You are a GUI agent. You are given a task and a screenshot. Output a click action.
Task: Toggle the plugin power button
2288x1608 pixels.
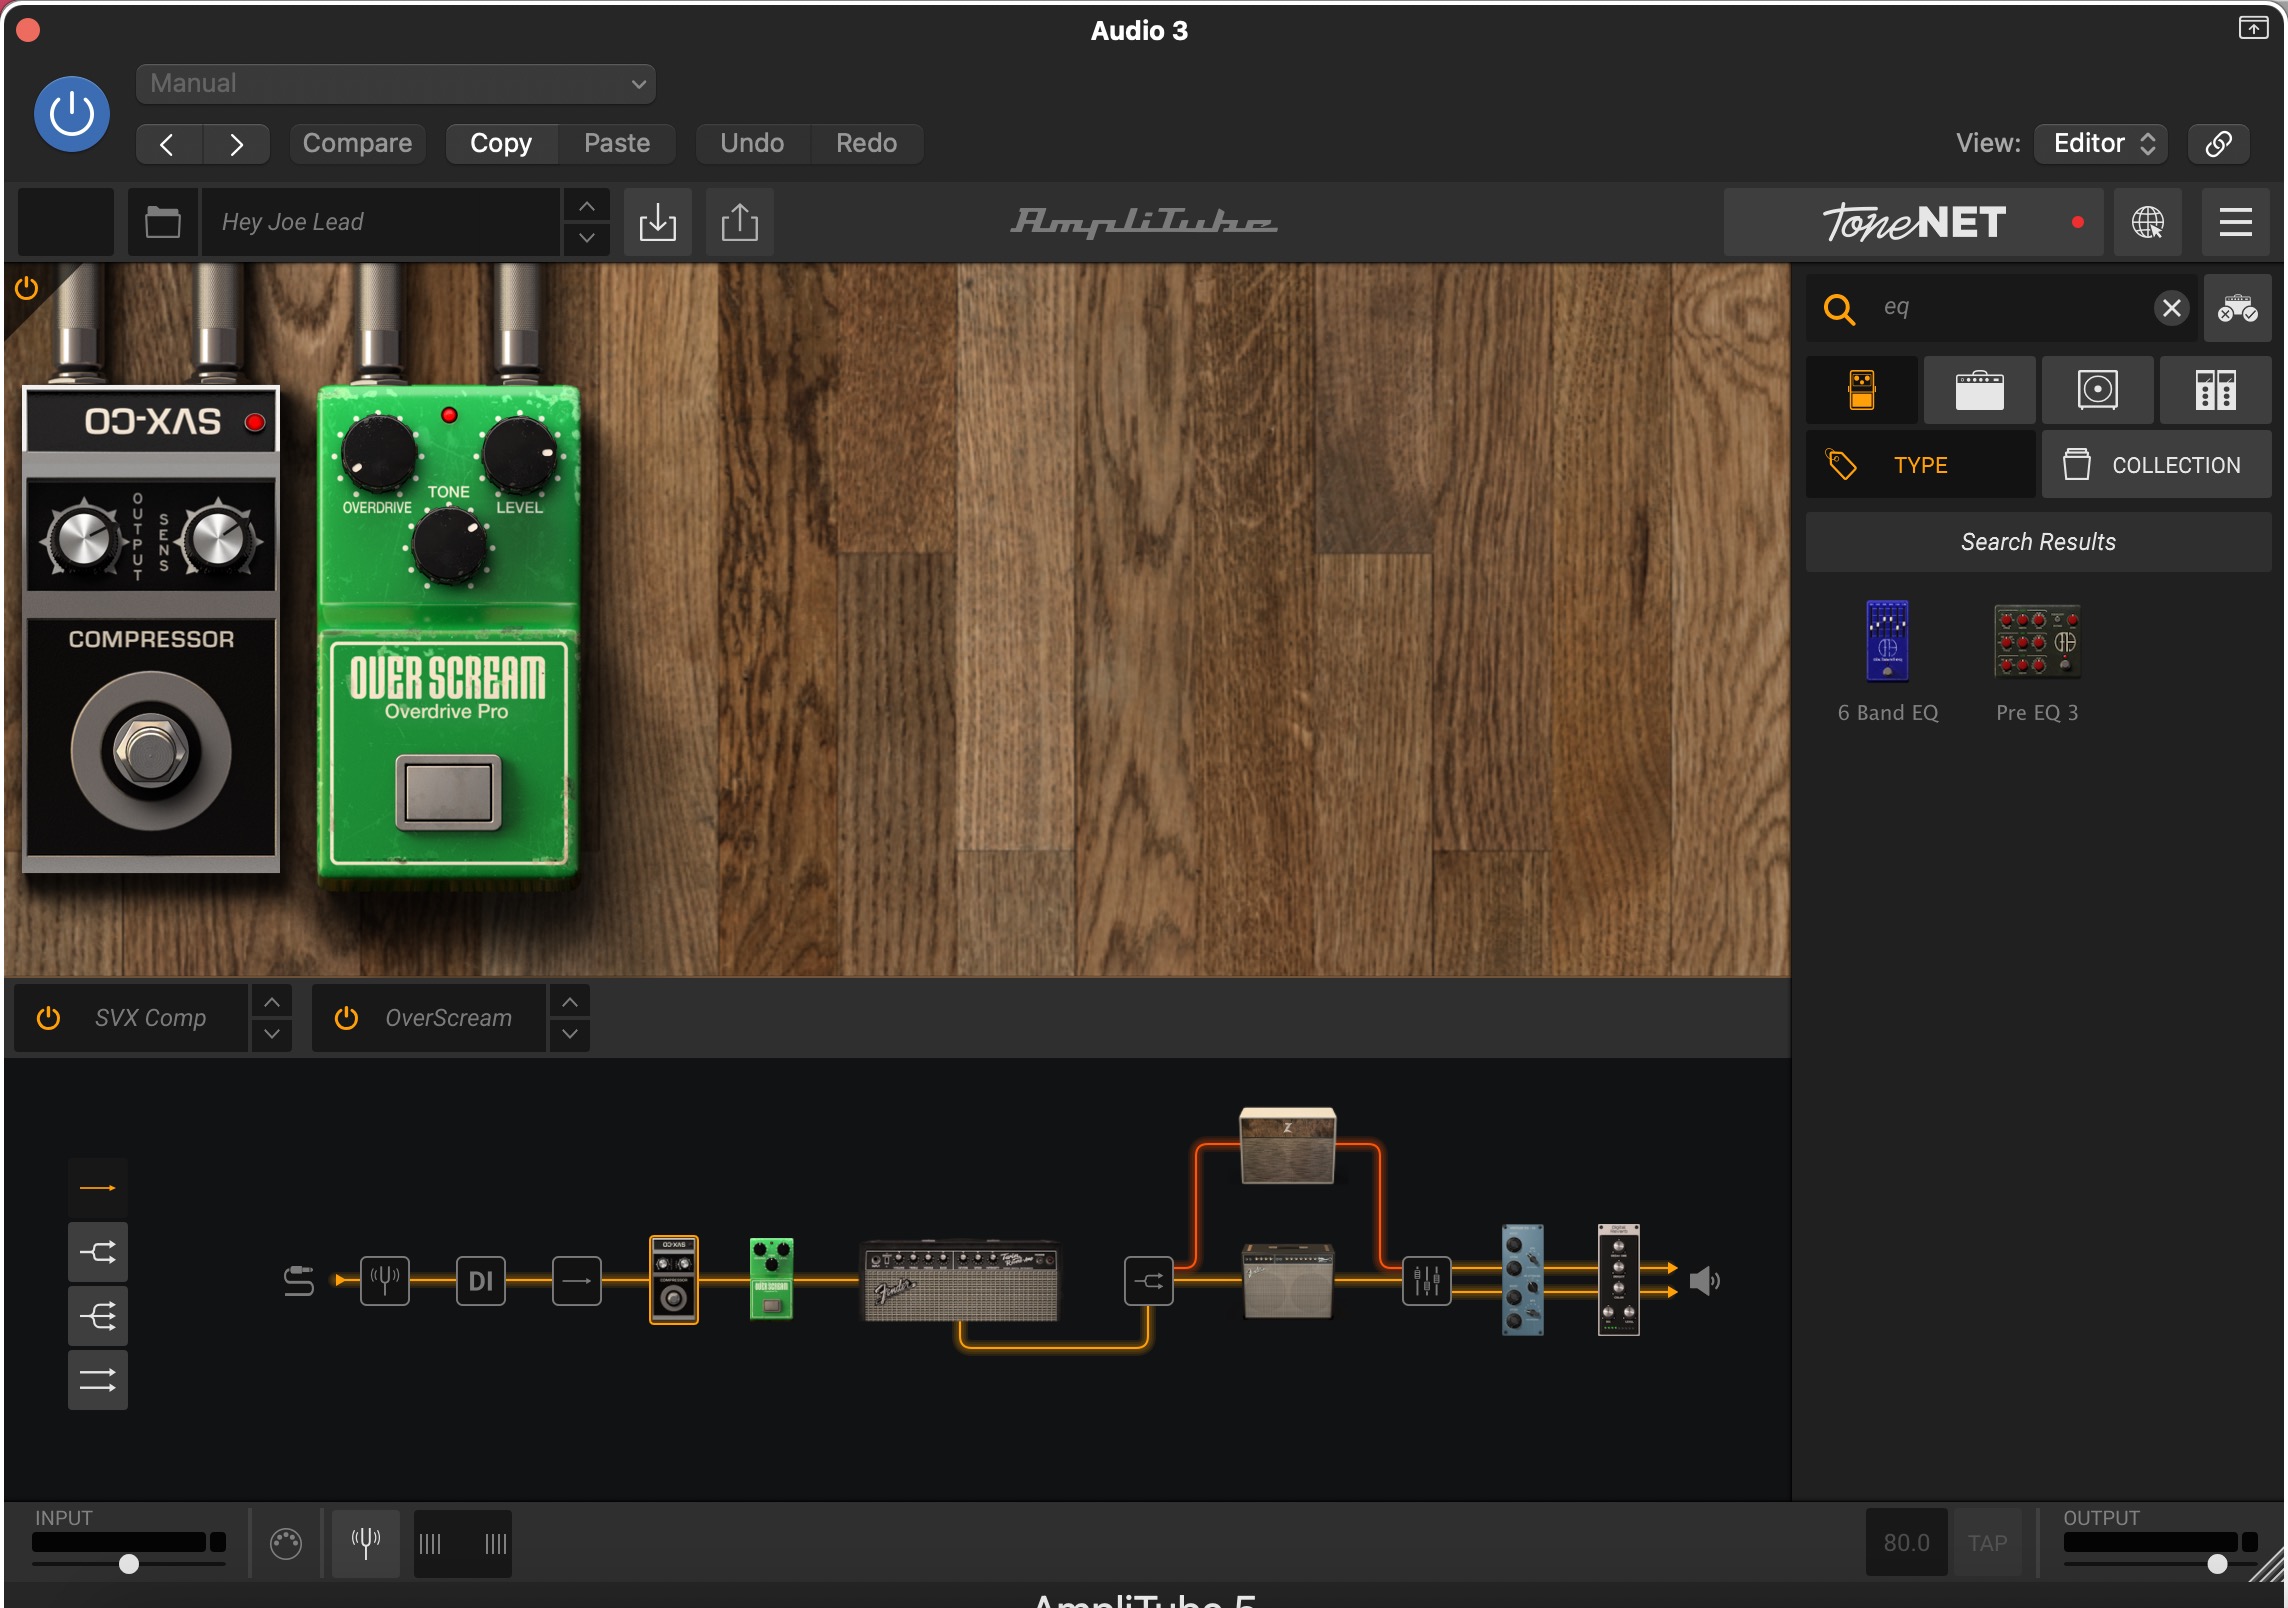pyautogui.click(x=71, y=114)
